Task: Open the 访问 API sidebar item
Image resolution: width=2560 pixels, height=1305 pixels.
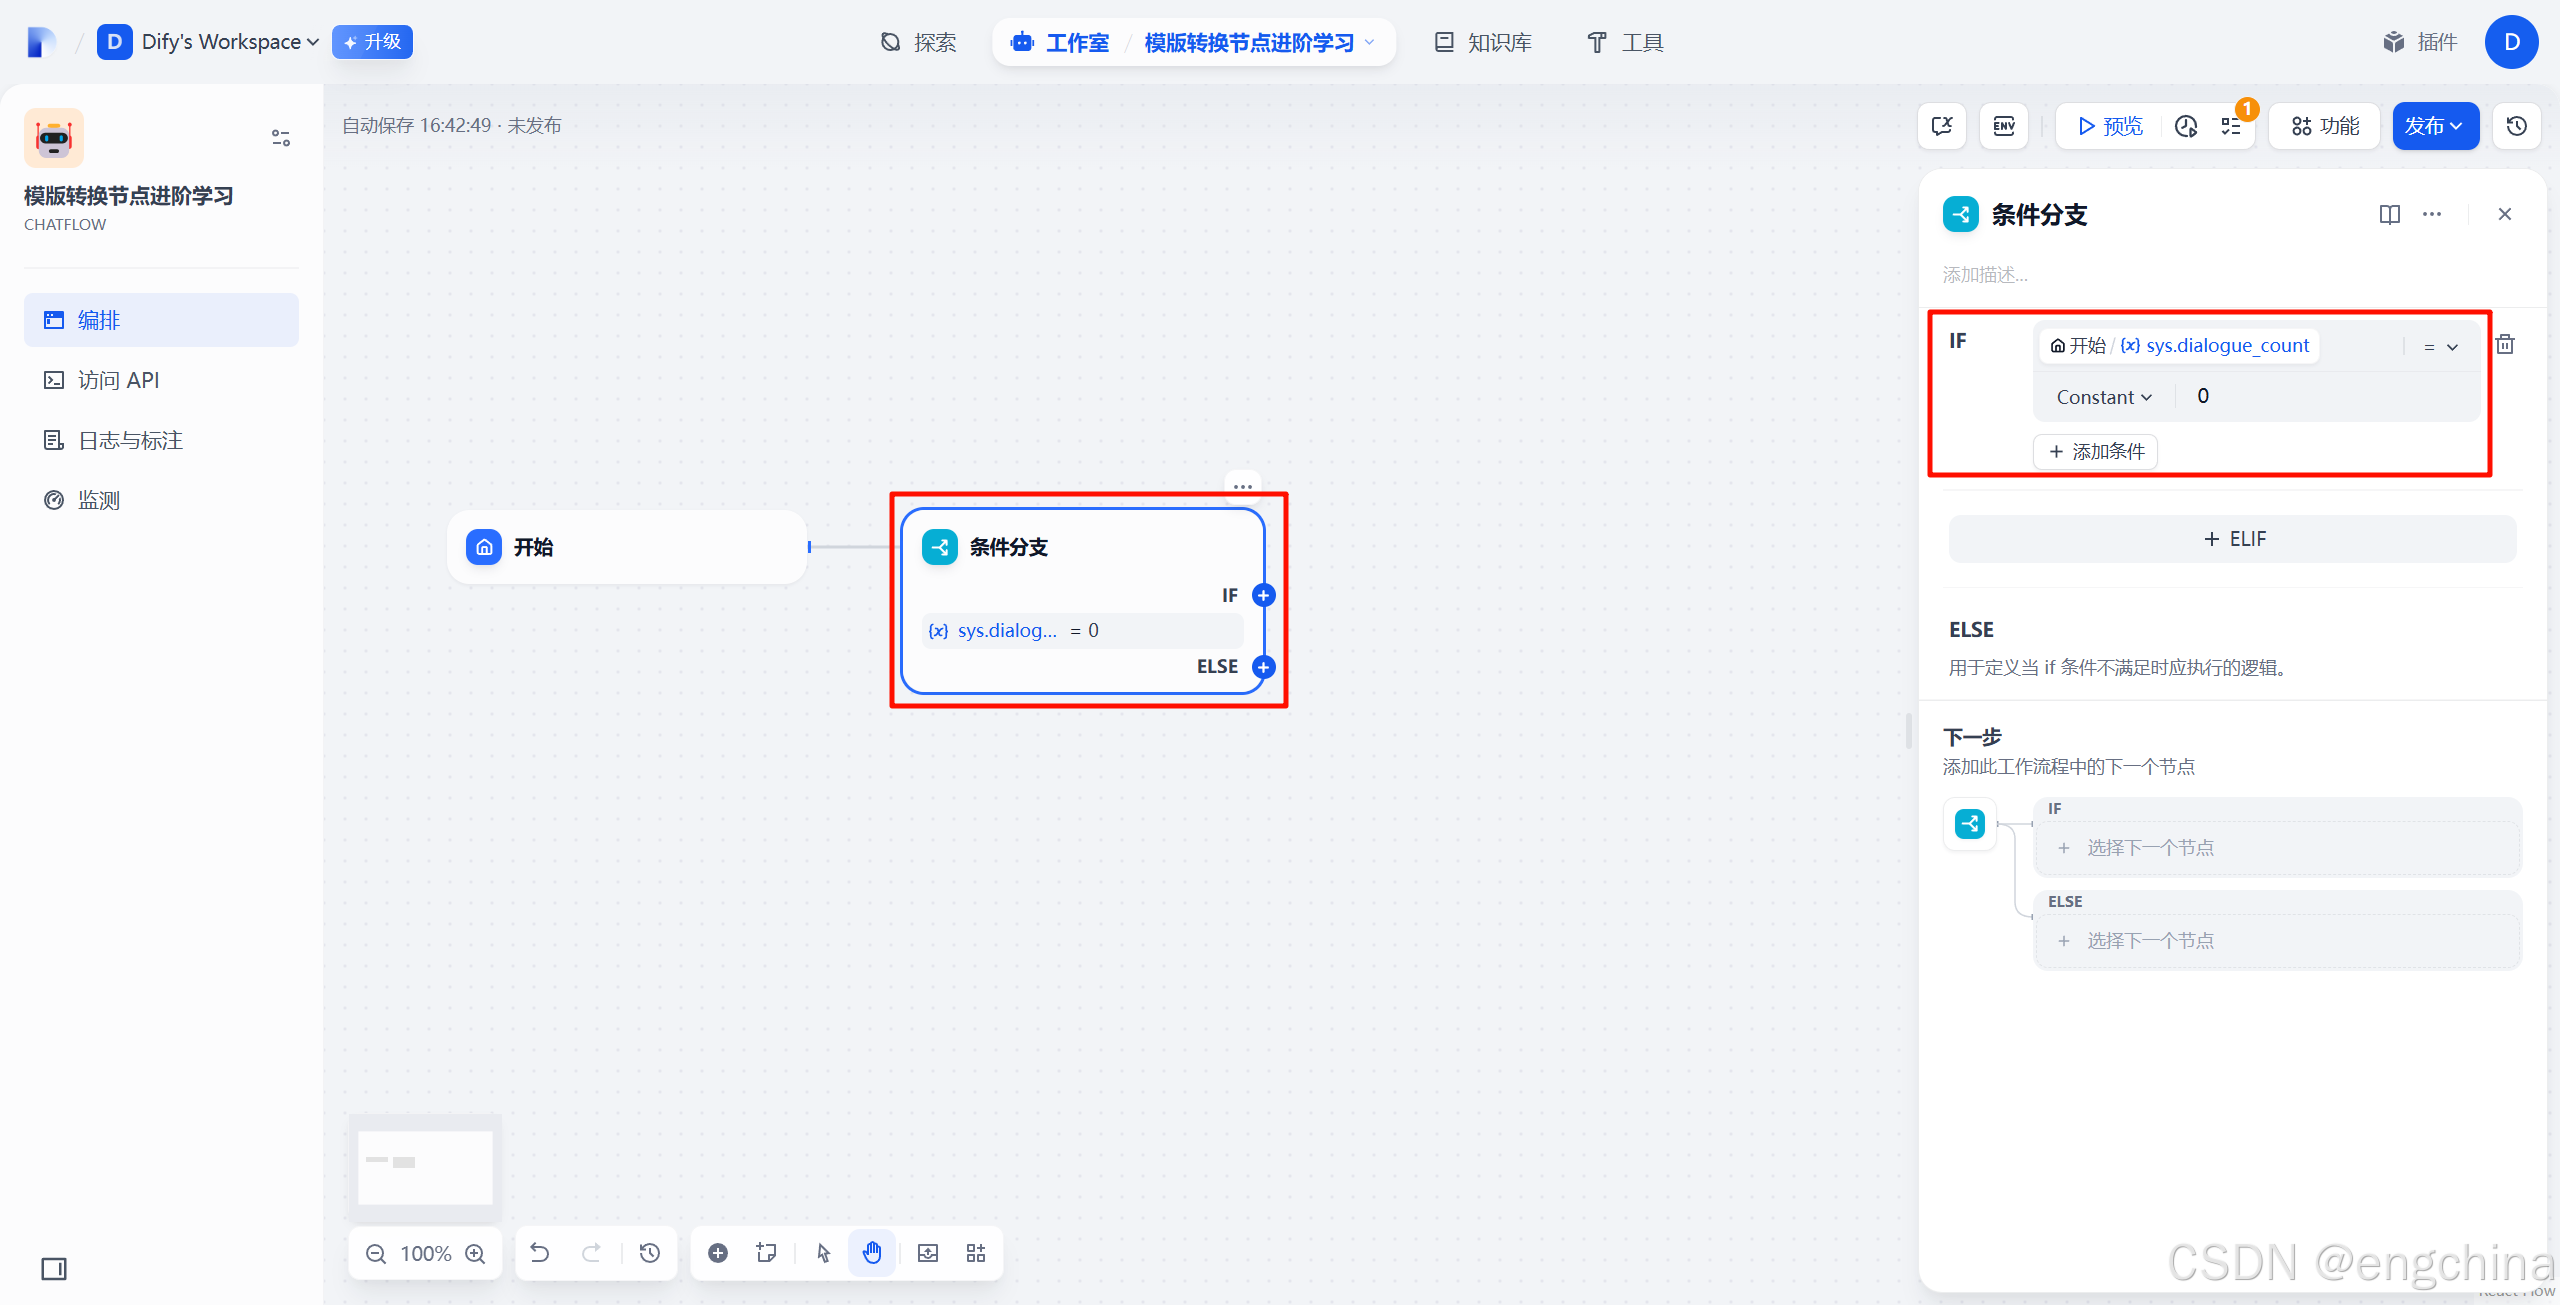Action: click(118, 380)
